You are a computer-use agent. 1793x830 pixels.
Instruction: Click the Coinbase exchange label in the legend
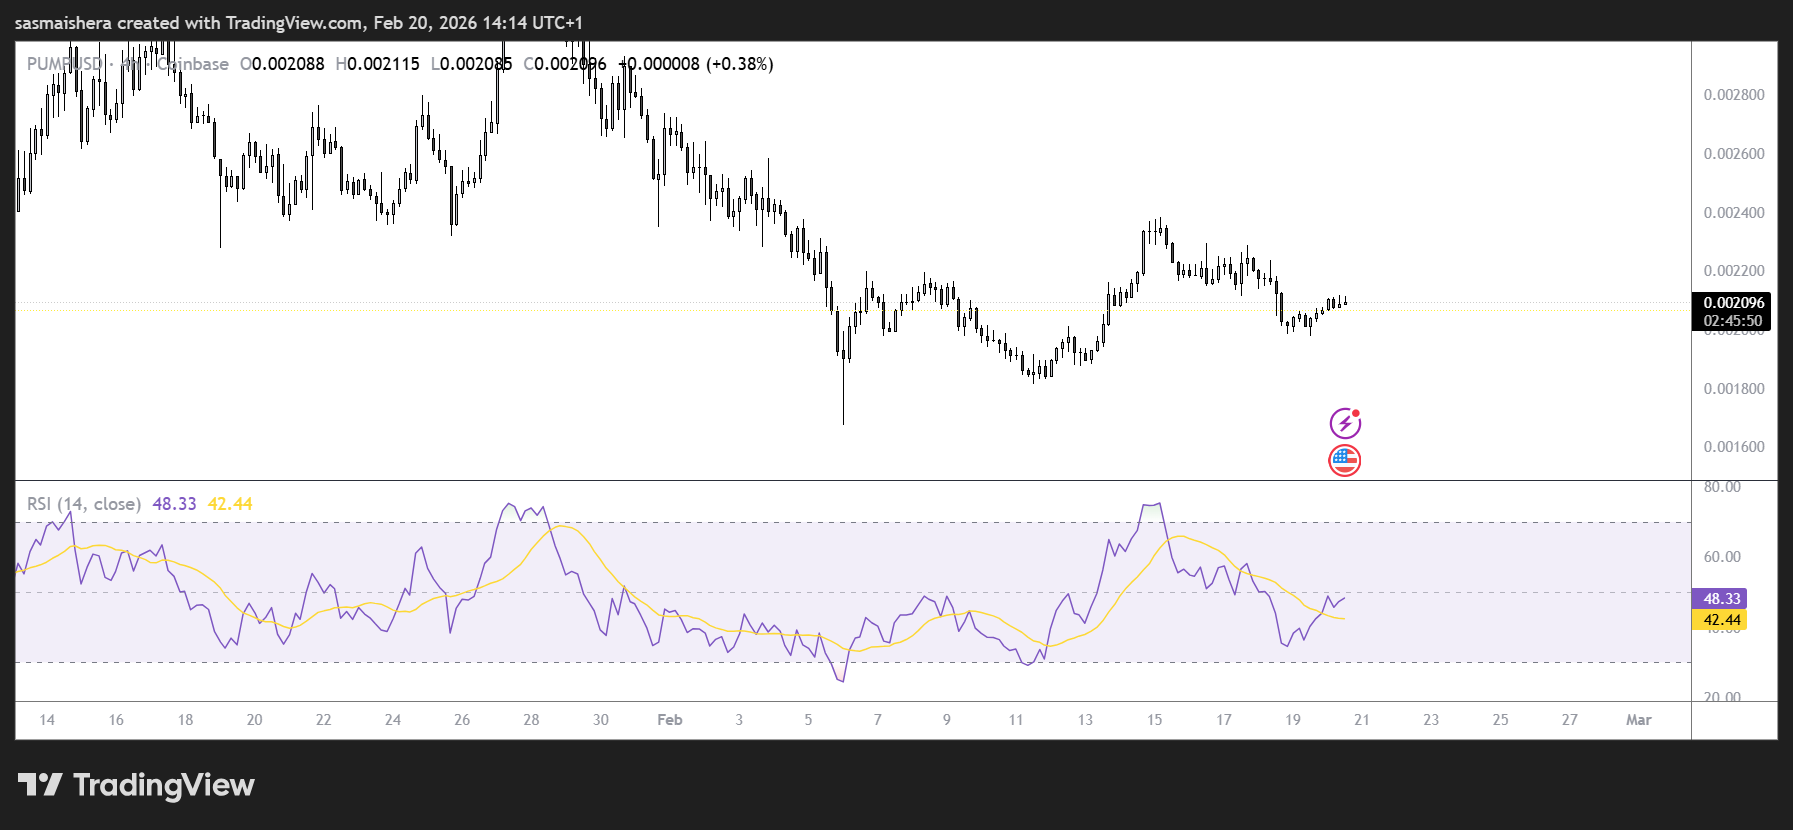[193, 64]
